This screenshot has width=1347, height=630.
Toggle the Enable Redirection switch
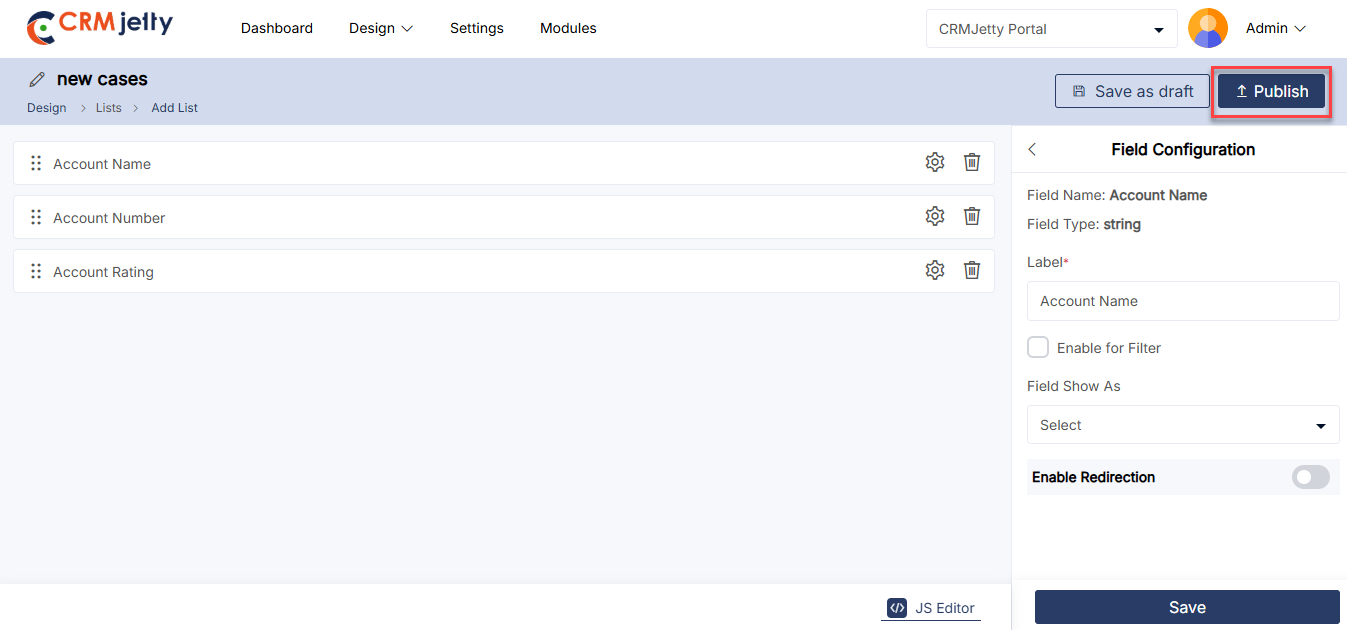(1310, 477)
